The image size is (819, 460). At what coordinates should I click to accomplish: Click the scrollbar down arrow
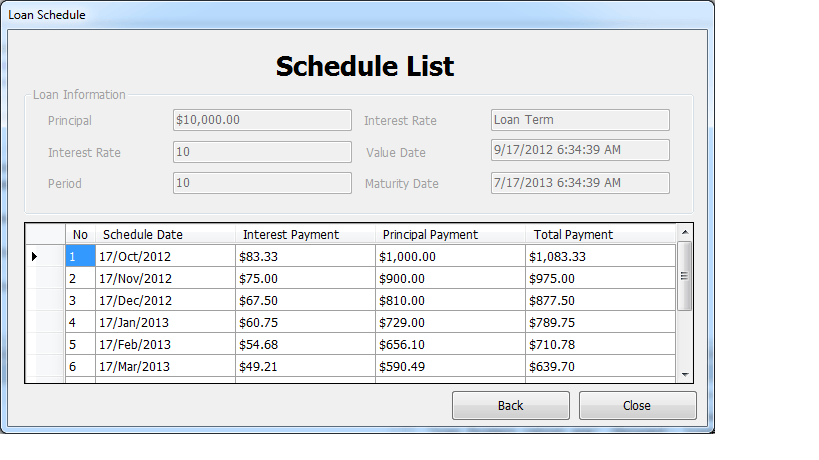[685, 374]
